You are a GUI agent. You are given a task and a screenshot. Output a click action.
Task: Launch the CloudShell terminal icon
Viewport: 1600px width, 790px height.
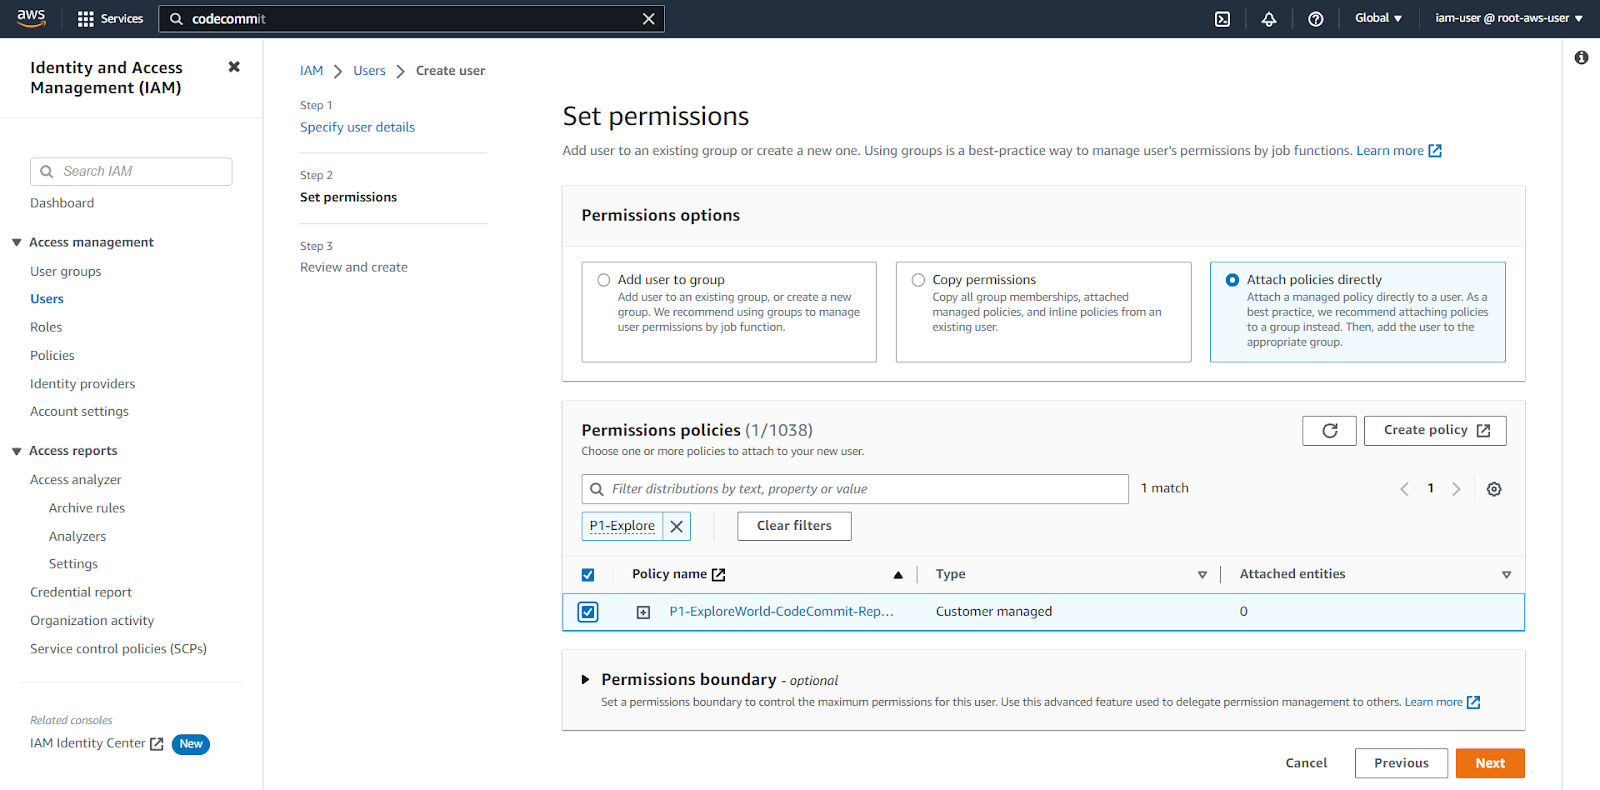[x=1222, y=19]
